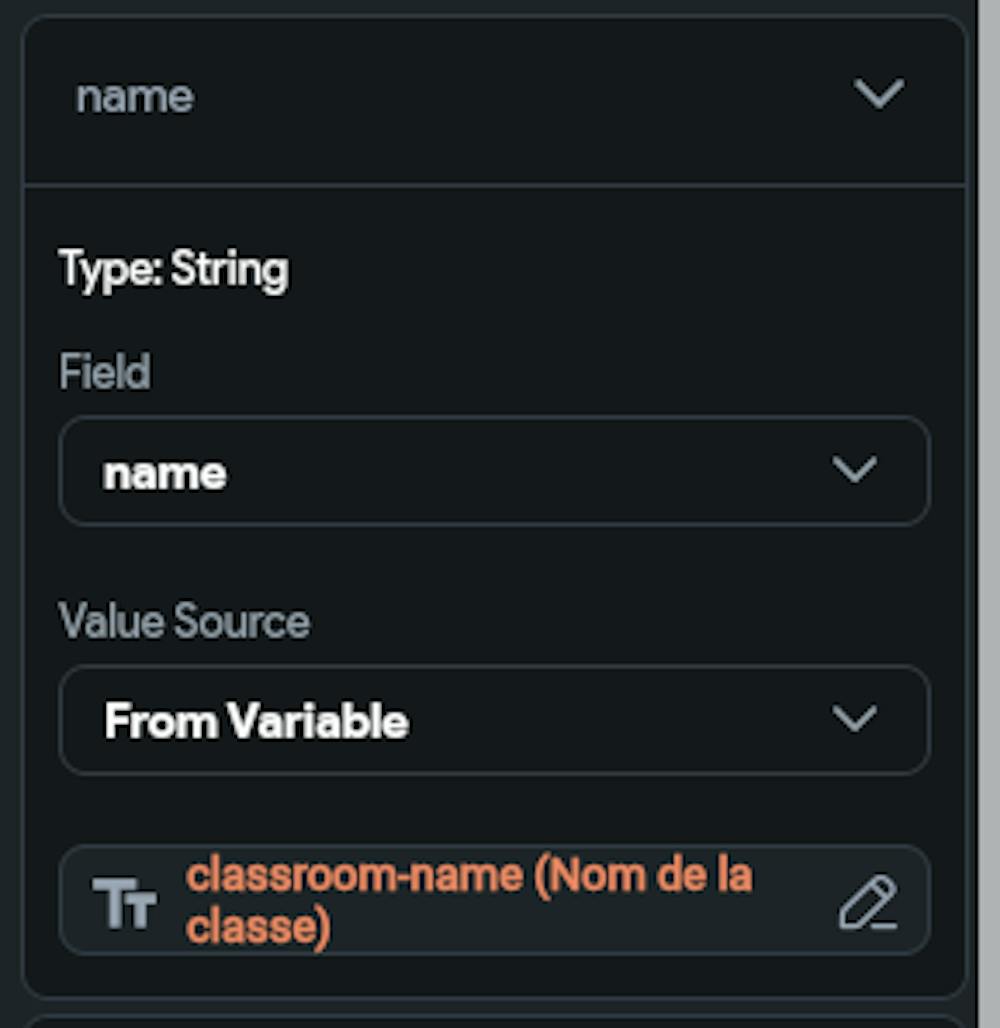Click the Type: String label
The height and width of the screenshot is (1028, 1000).
point(174,270)
